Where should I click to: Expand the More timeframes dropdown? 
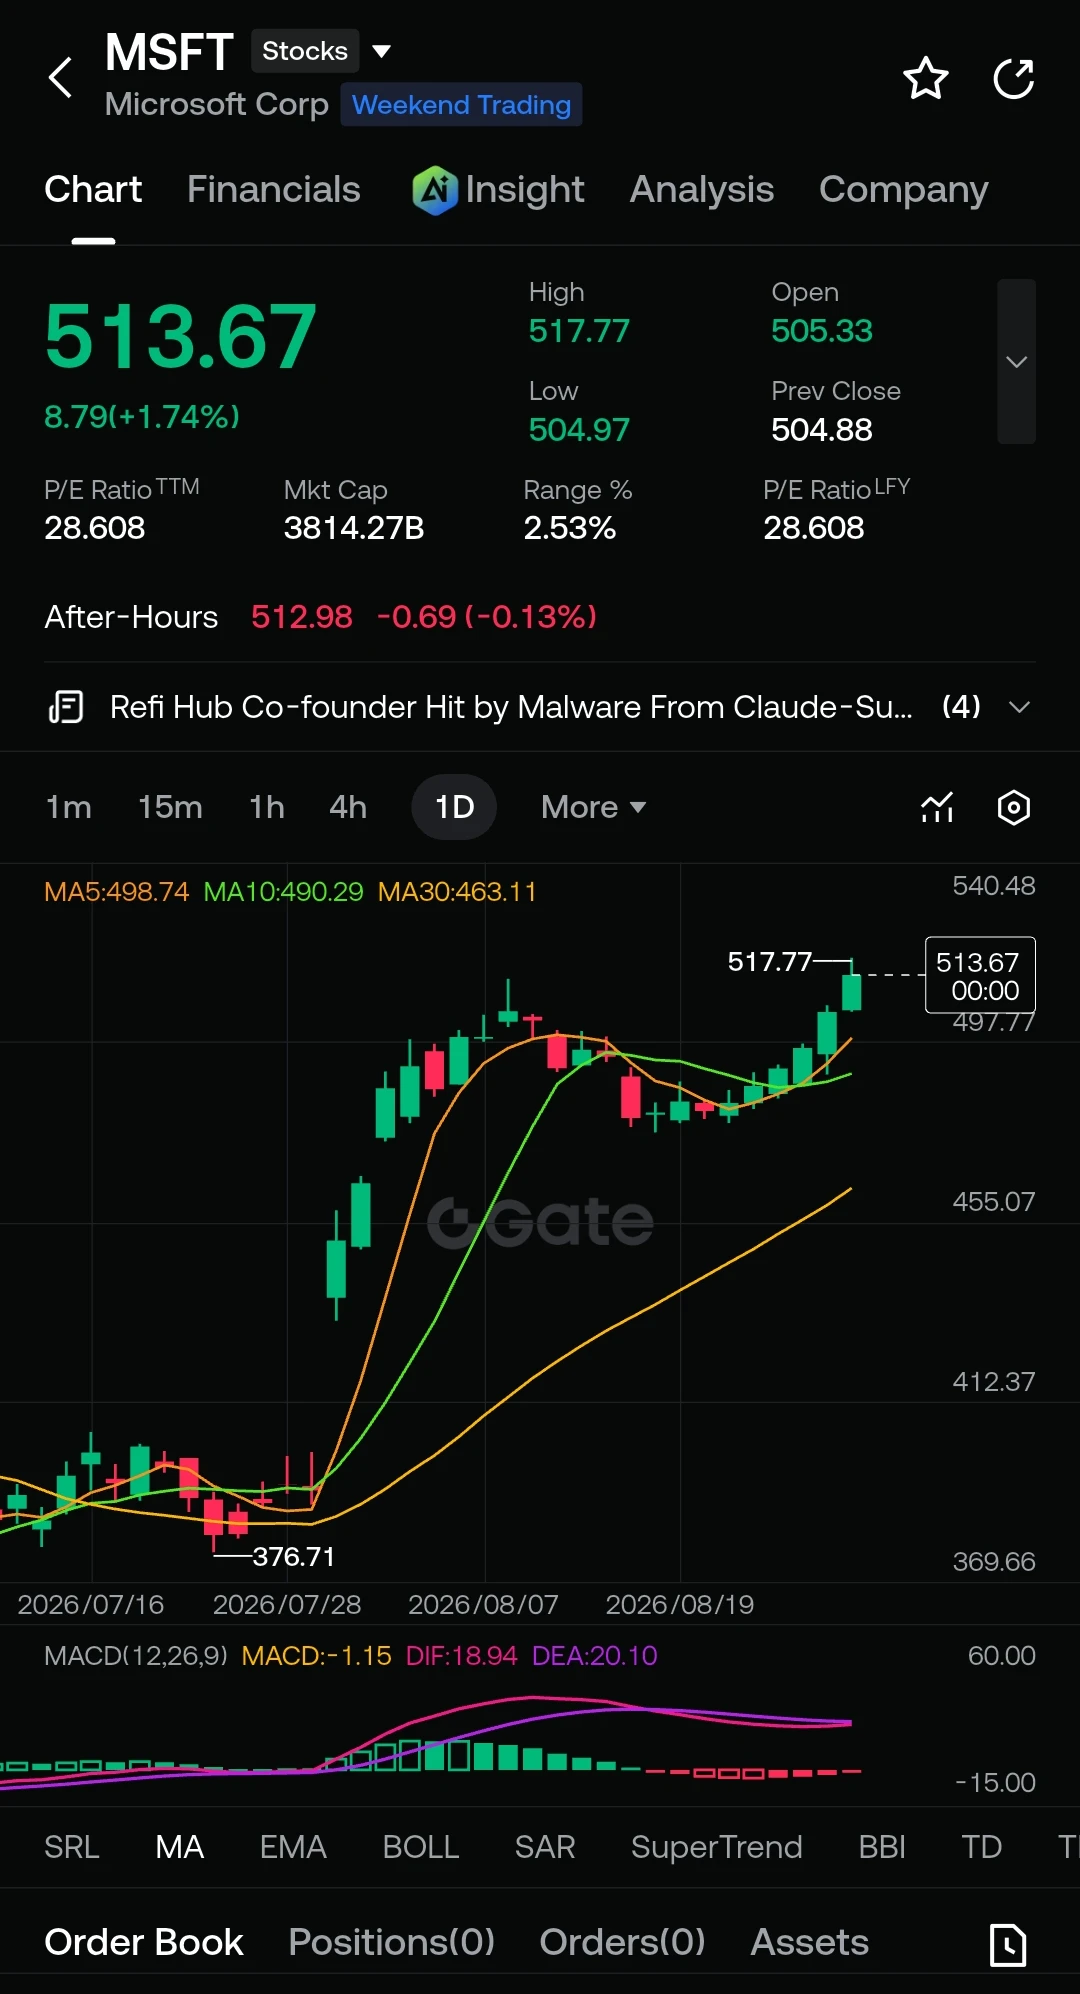click(593, 807)
